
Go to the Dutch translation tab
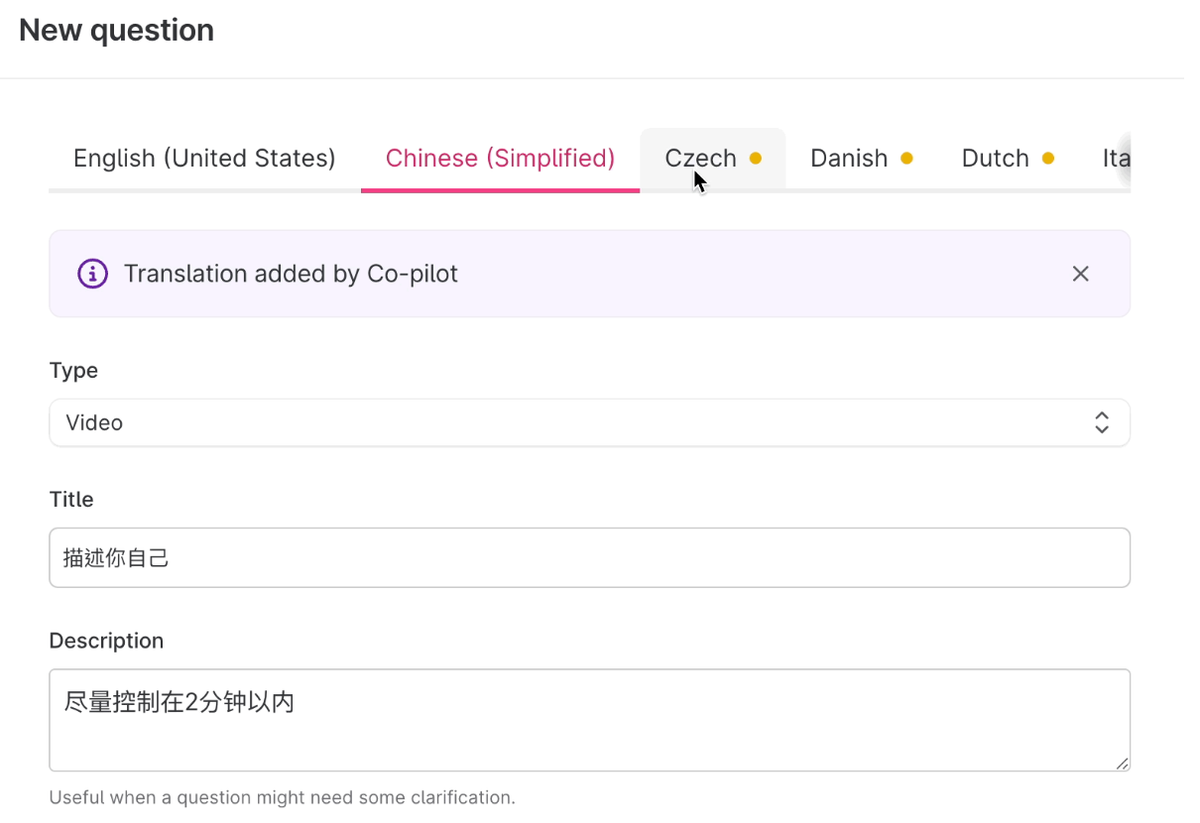995,158
